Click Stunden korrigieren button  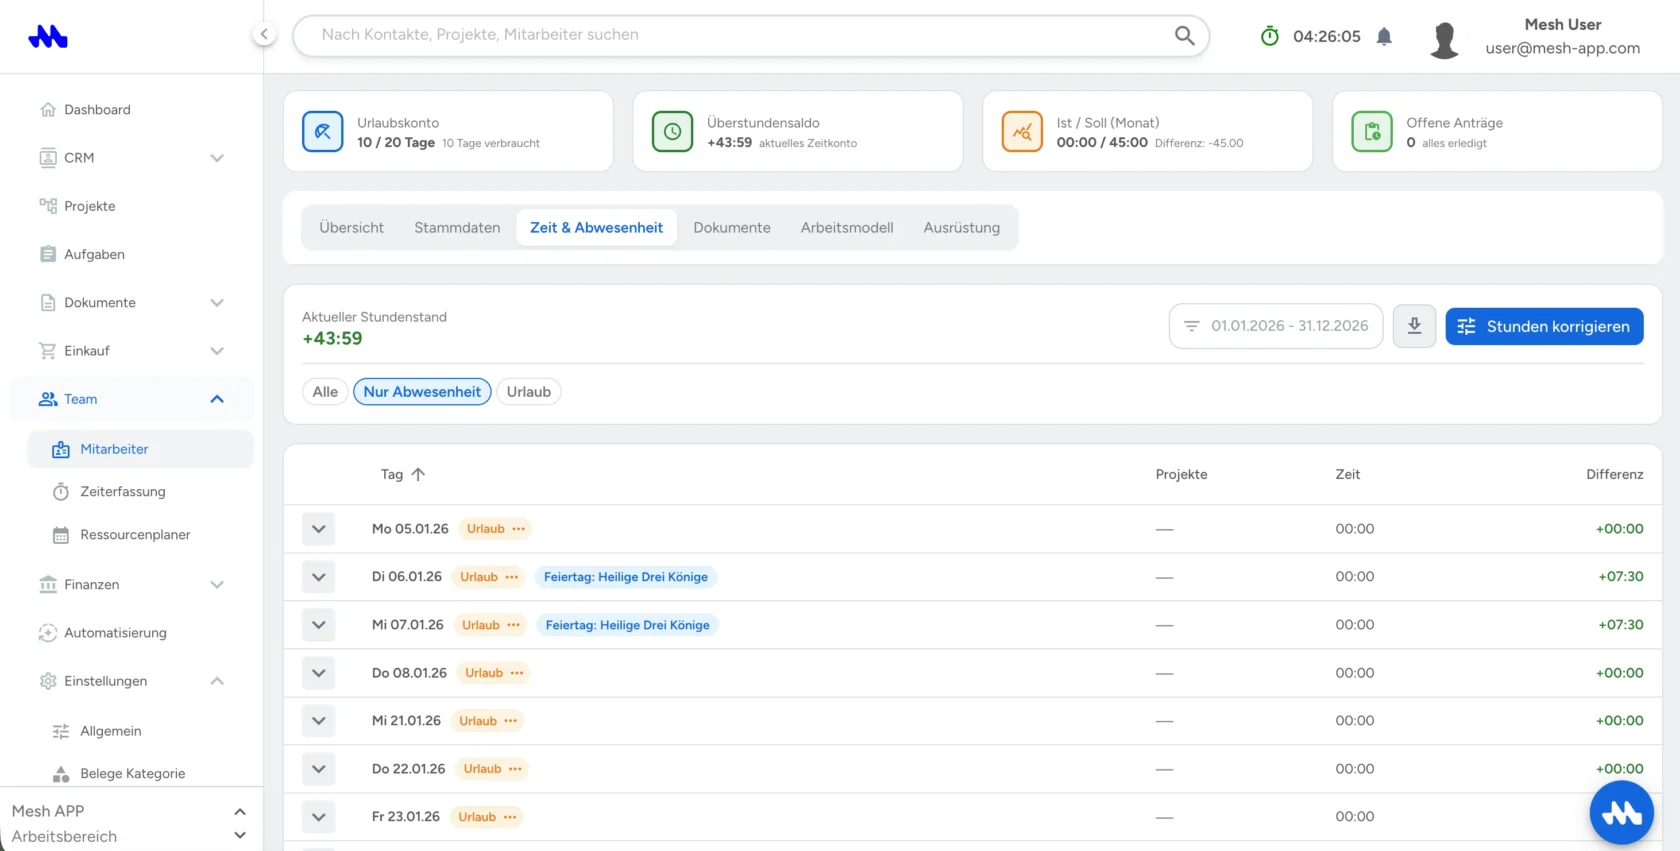click(x=1544, y=327)
